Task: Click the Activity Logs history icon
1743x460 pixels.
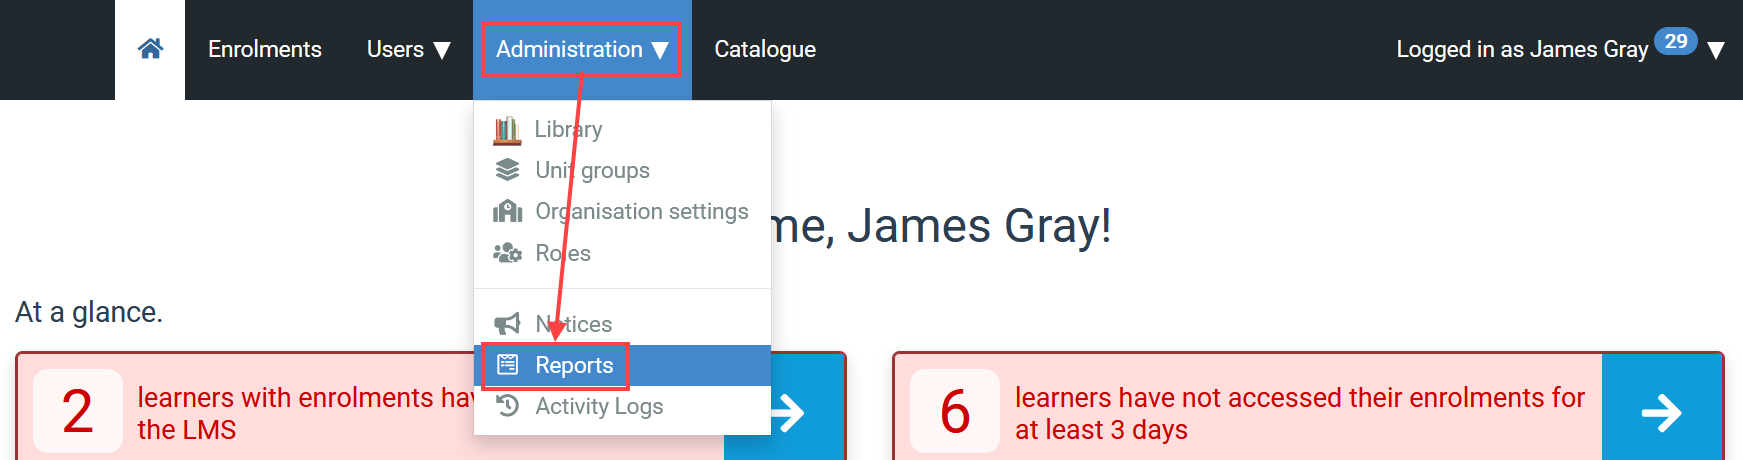Action: tap(508, 405)
